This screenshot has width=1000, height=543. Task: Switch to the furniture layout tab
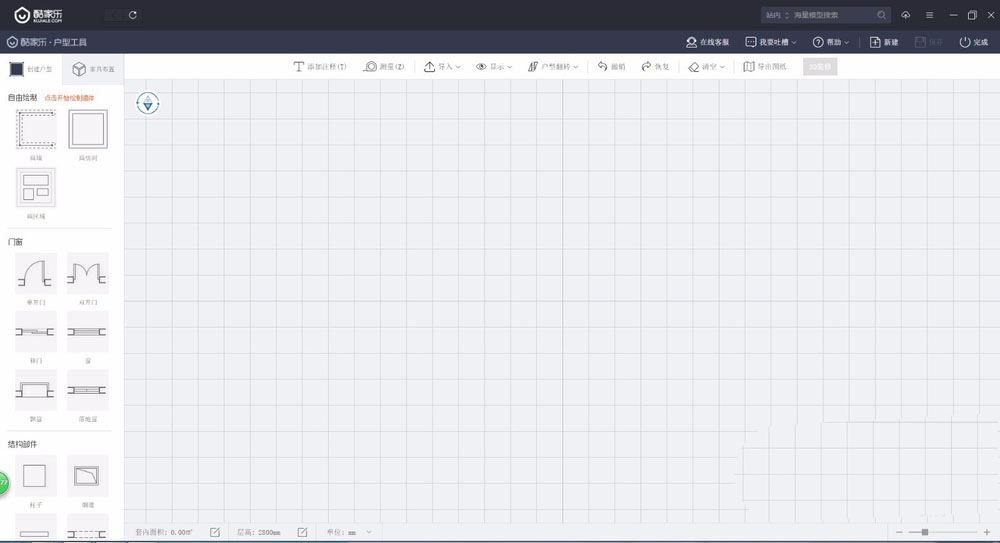[x=92, y=69]
